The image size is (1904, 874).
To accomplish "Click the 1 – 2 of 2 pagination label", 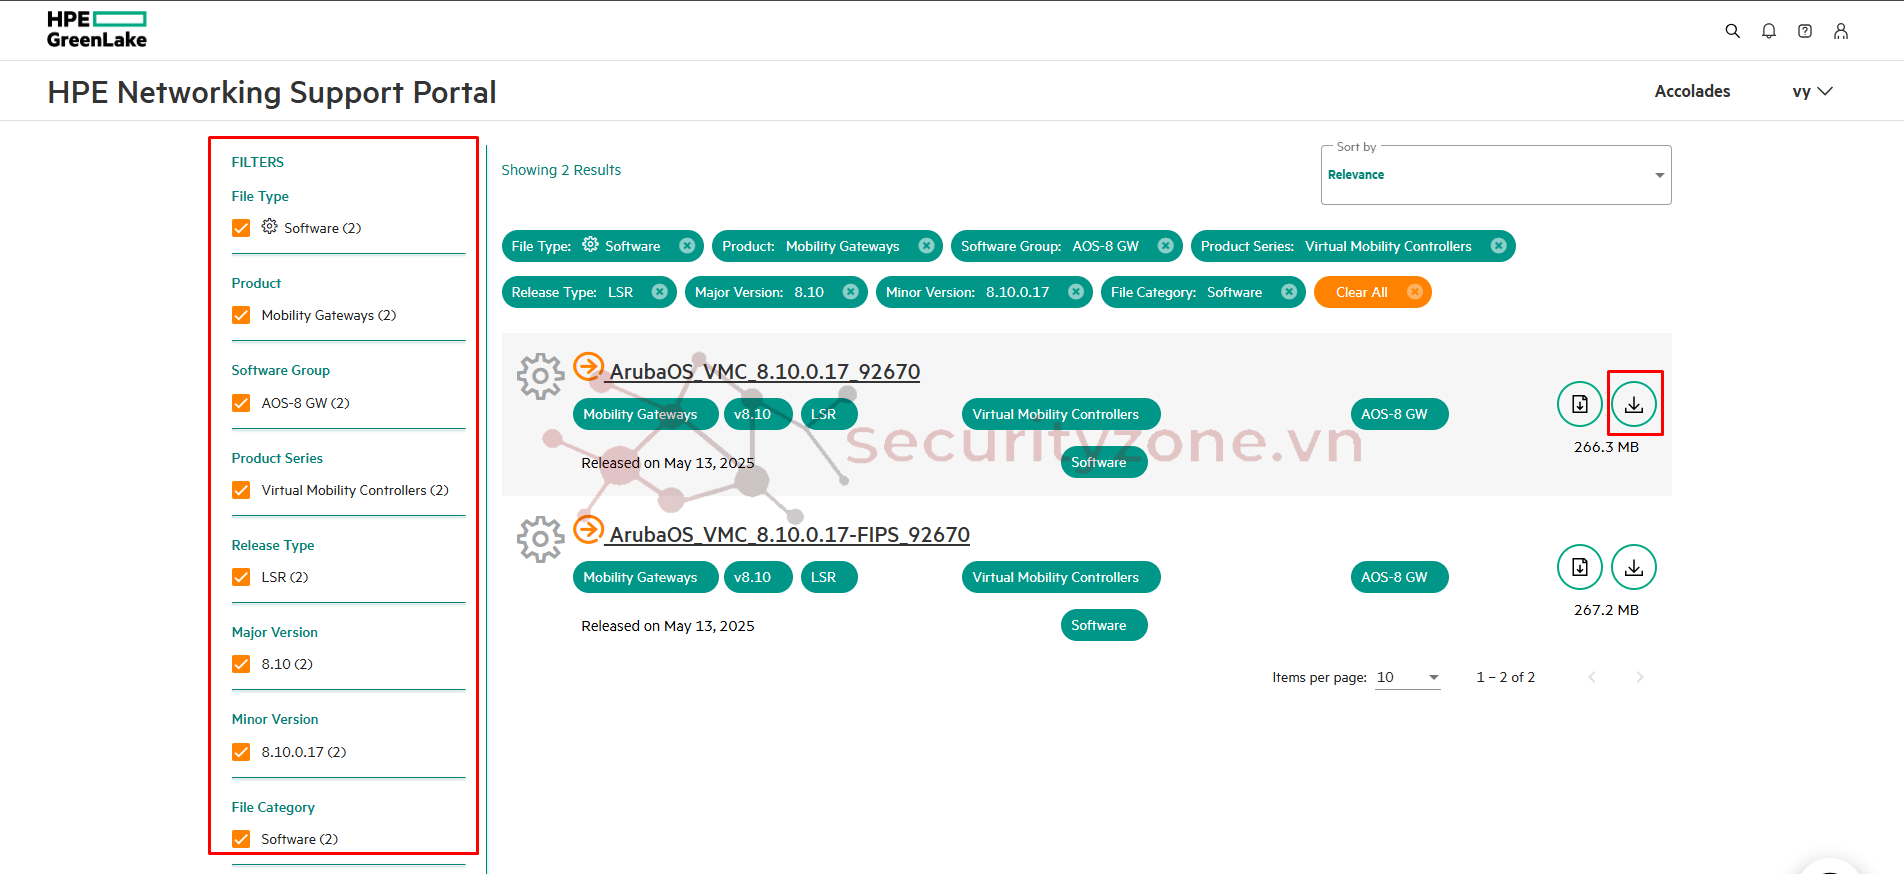I will 1505,677.
